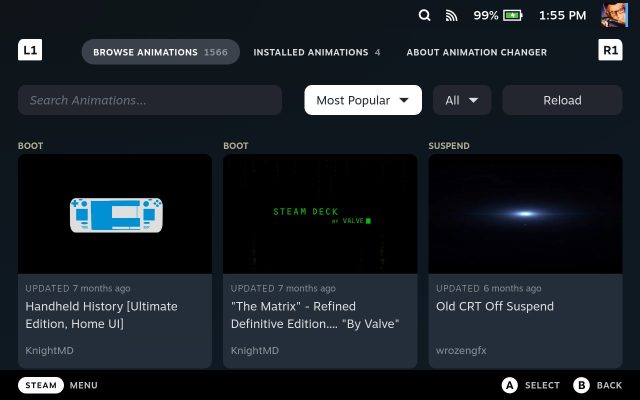Select The Matrix boot animation thumbnail
The height and width of the screenshot is (400, 640).
point(320,214)
